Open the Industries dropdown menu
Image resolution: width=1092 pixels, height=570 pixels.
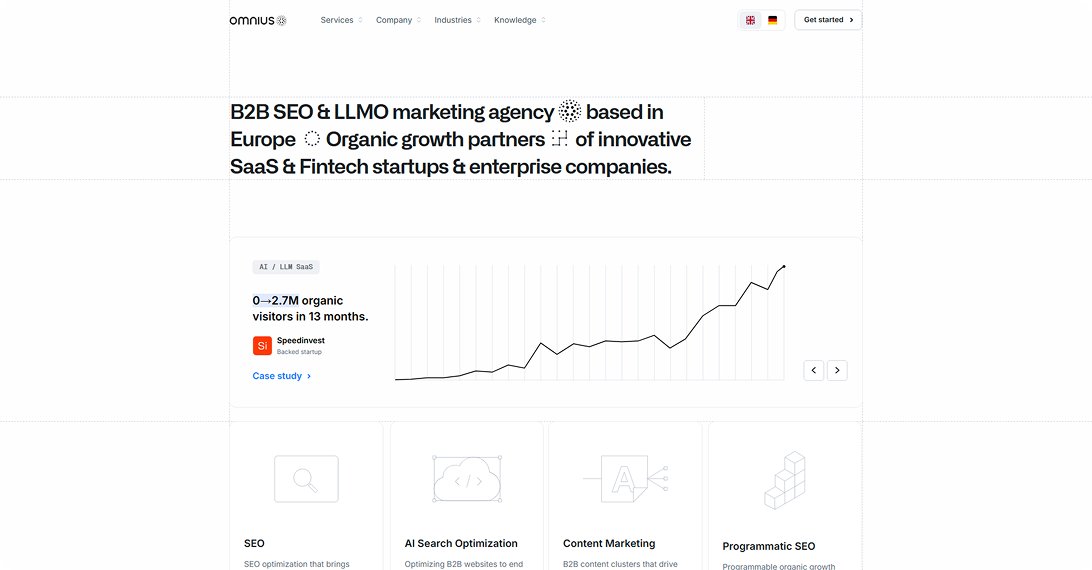point(457,20)
